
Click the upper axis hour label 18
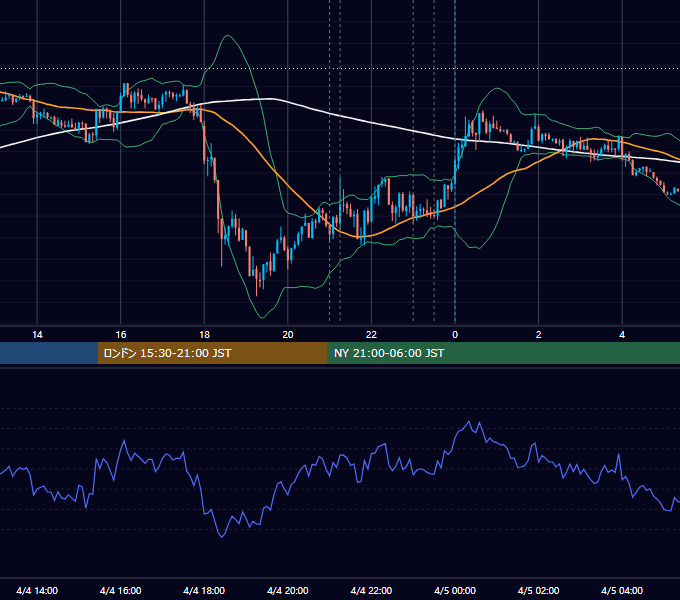[204, 335]
